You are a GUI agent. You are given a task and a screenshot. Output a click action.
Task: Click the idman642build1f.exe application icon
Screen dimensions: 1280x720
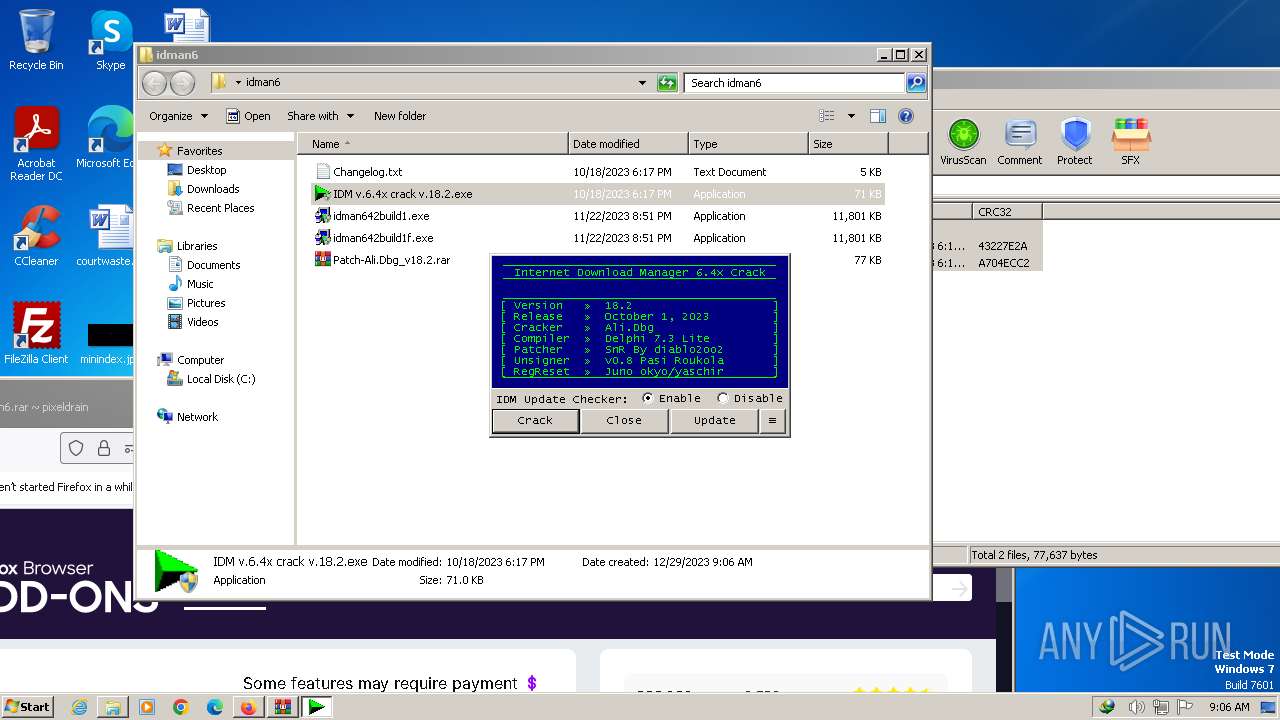click(322, 238)
